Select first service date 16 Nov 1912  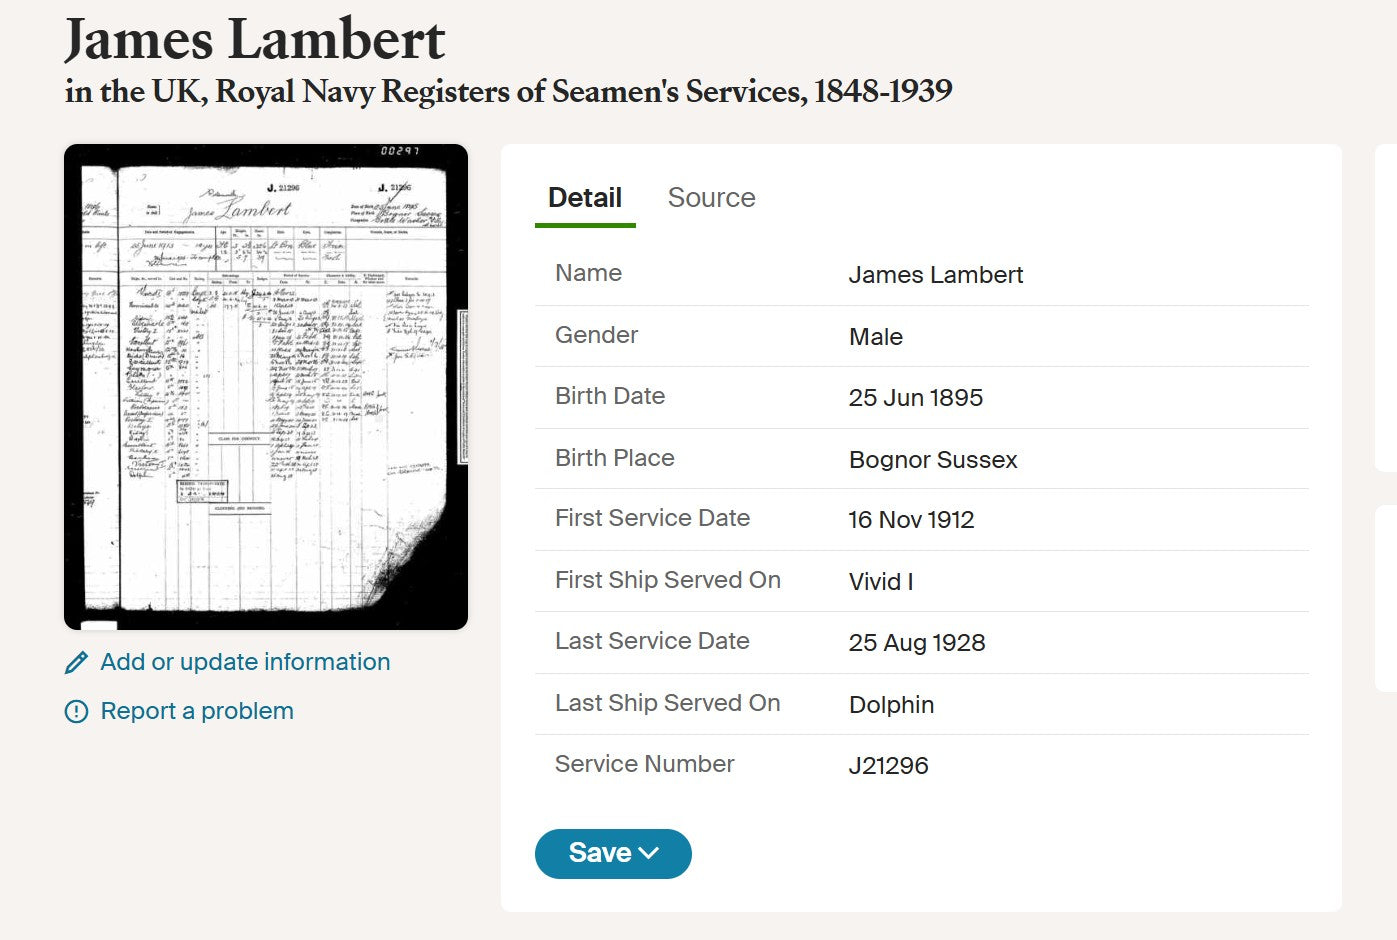click(x=911, y=520)
